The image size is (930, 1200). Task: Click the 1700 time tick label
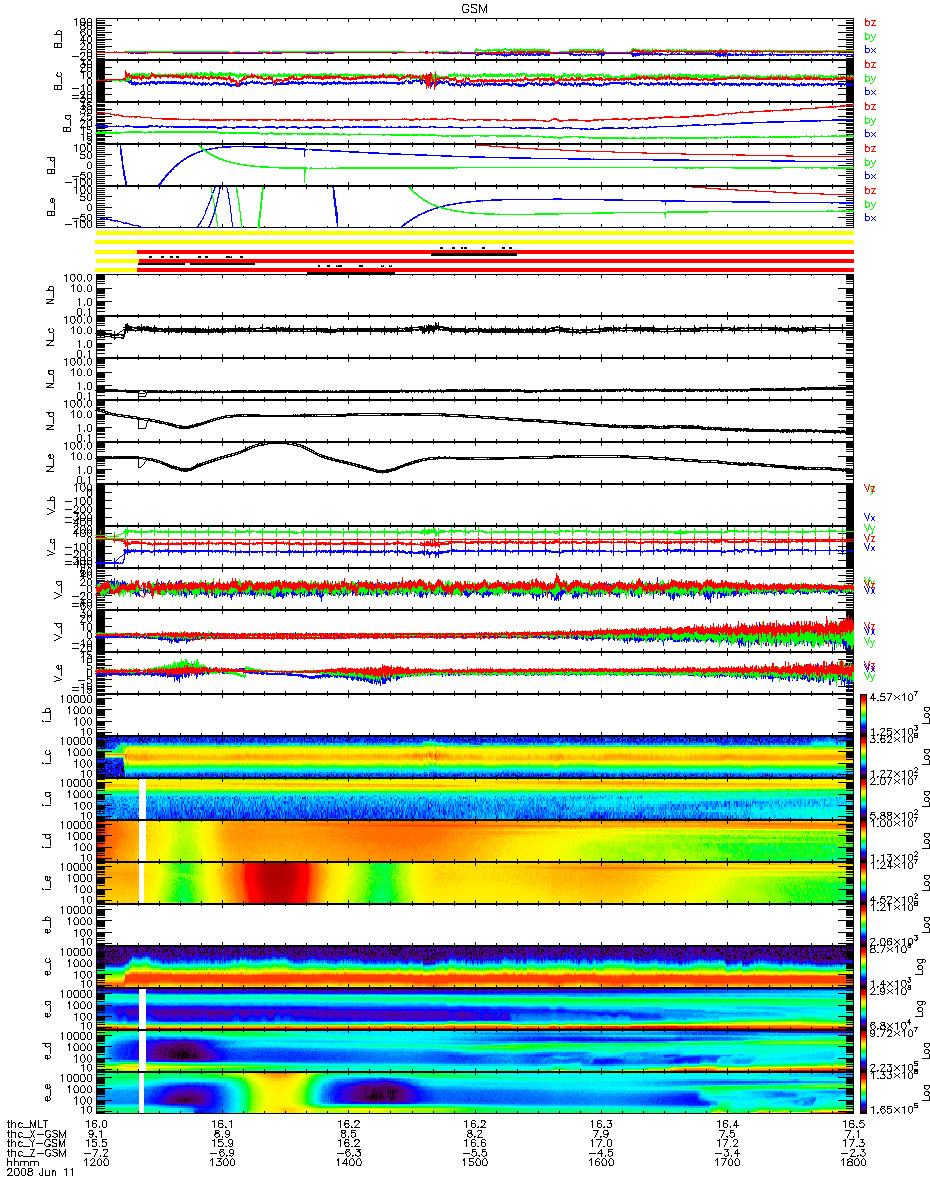(x=726, y=1161)
